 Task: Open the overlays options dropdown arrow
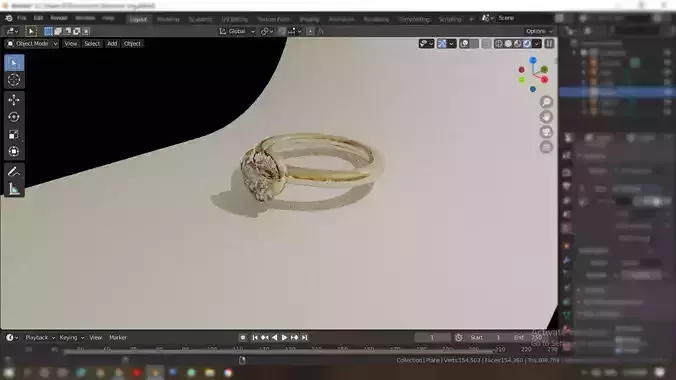point(474,44)
